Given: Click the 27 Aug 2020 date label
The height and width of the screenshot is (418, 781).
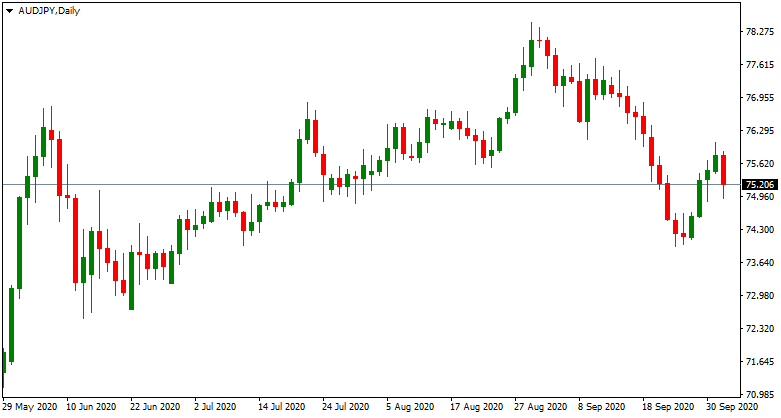Looking at the screenshot, I should coord(541,407).
